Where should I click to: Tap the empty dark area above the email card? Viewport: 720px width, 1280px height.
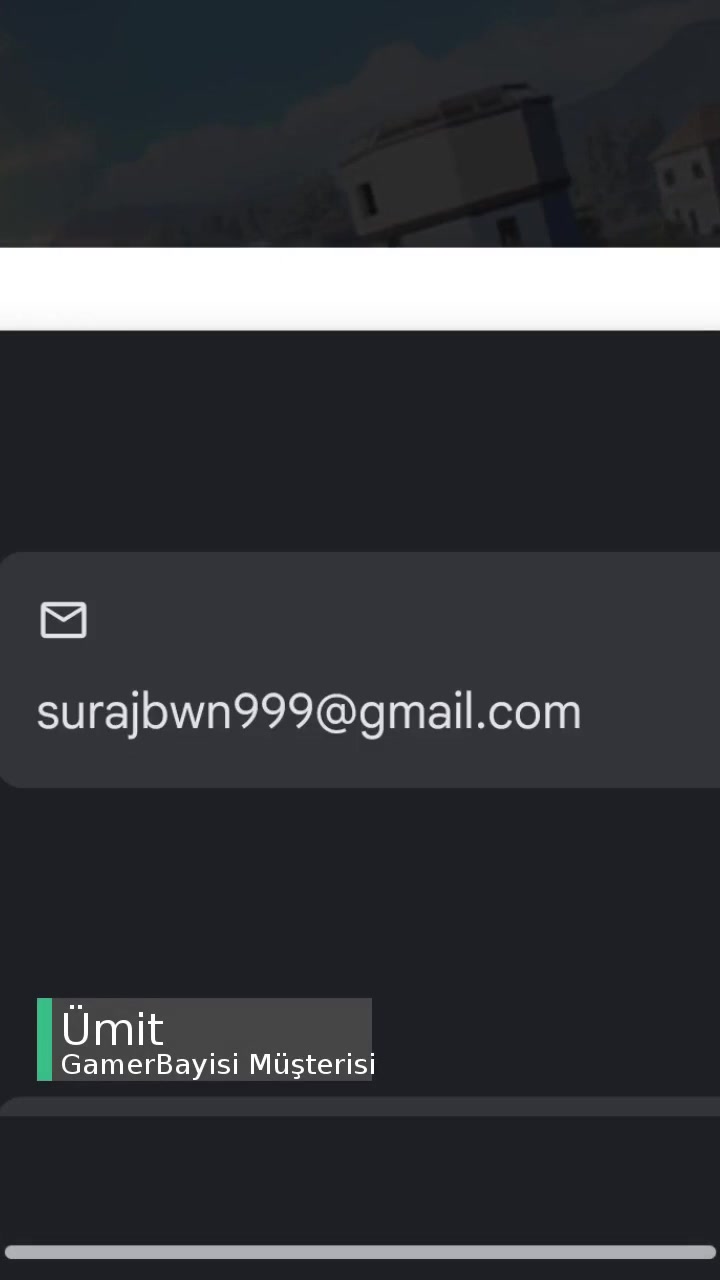click(360, 440)
